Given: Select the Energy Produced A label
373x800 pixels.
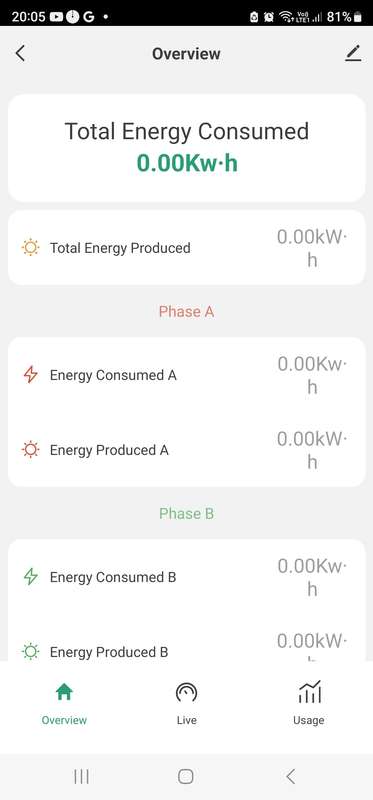Looking at the screenshot, I should coord(109,450).
